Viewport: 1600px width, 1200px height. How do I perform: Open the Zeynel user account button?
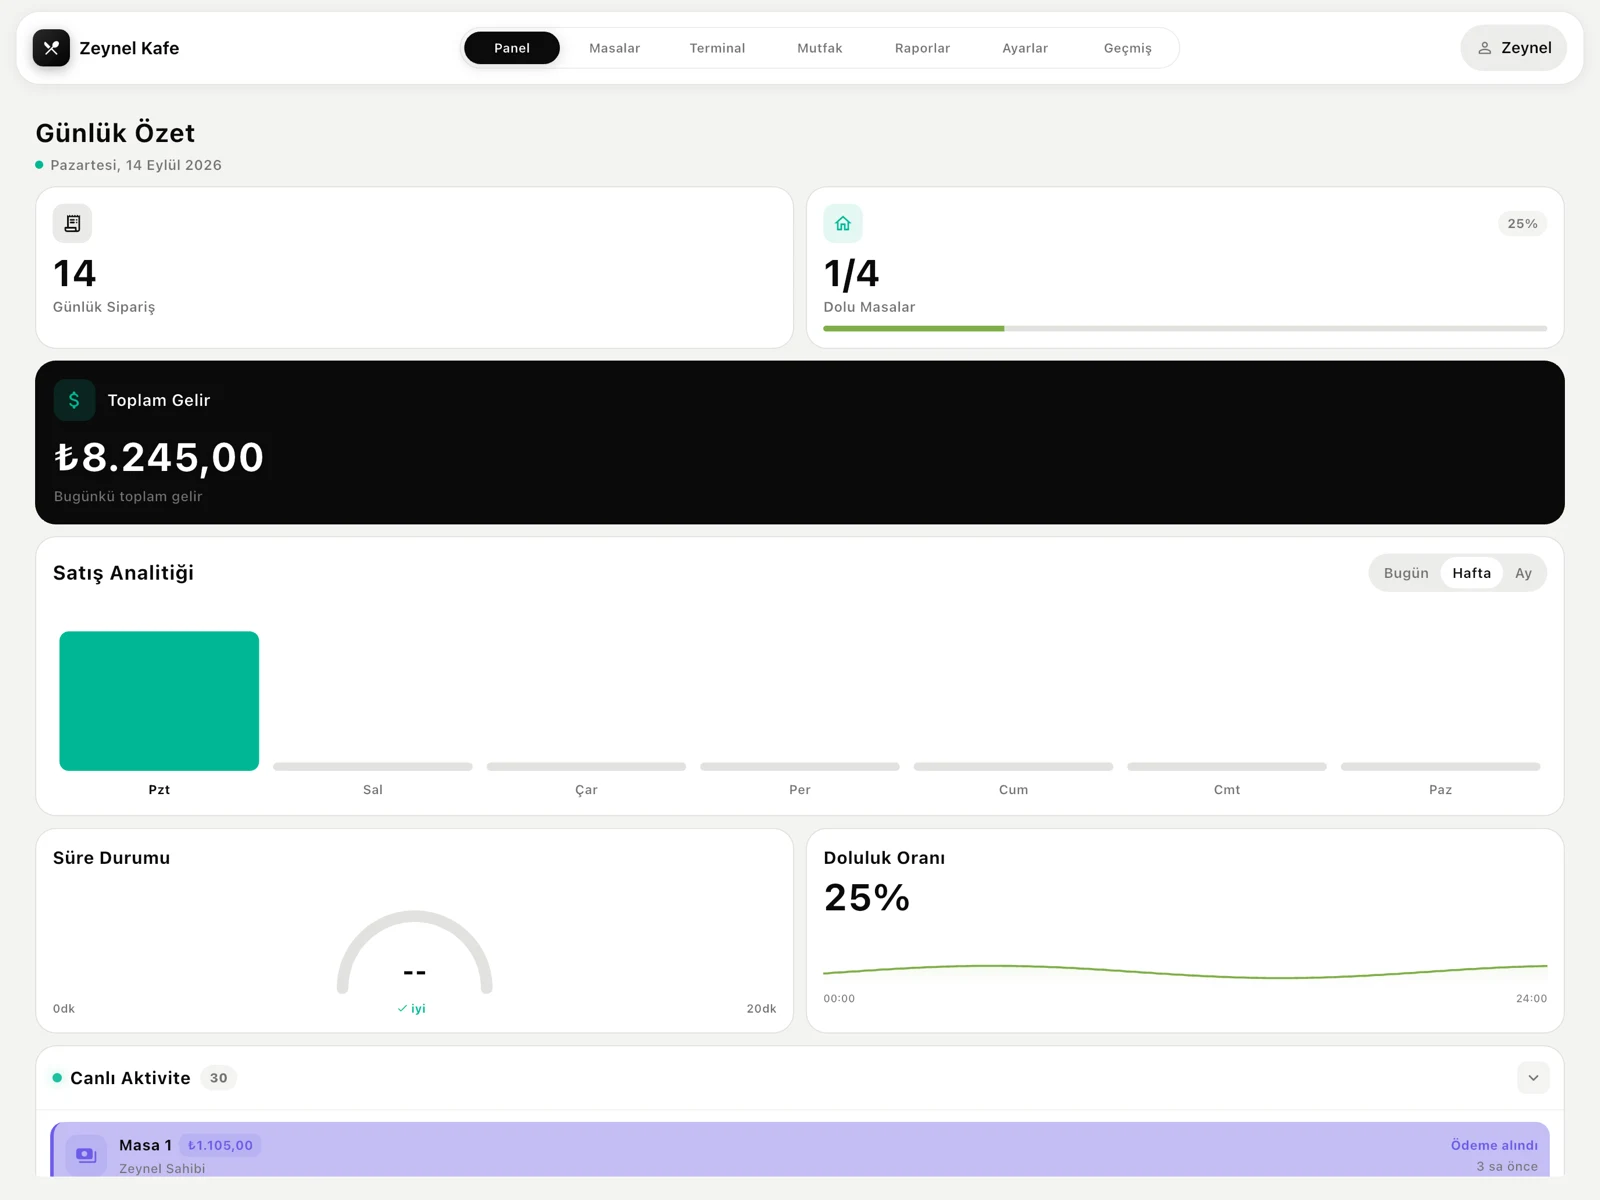tap(1514, 48)
